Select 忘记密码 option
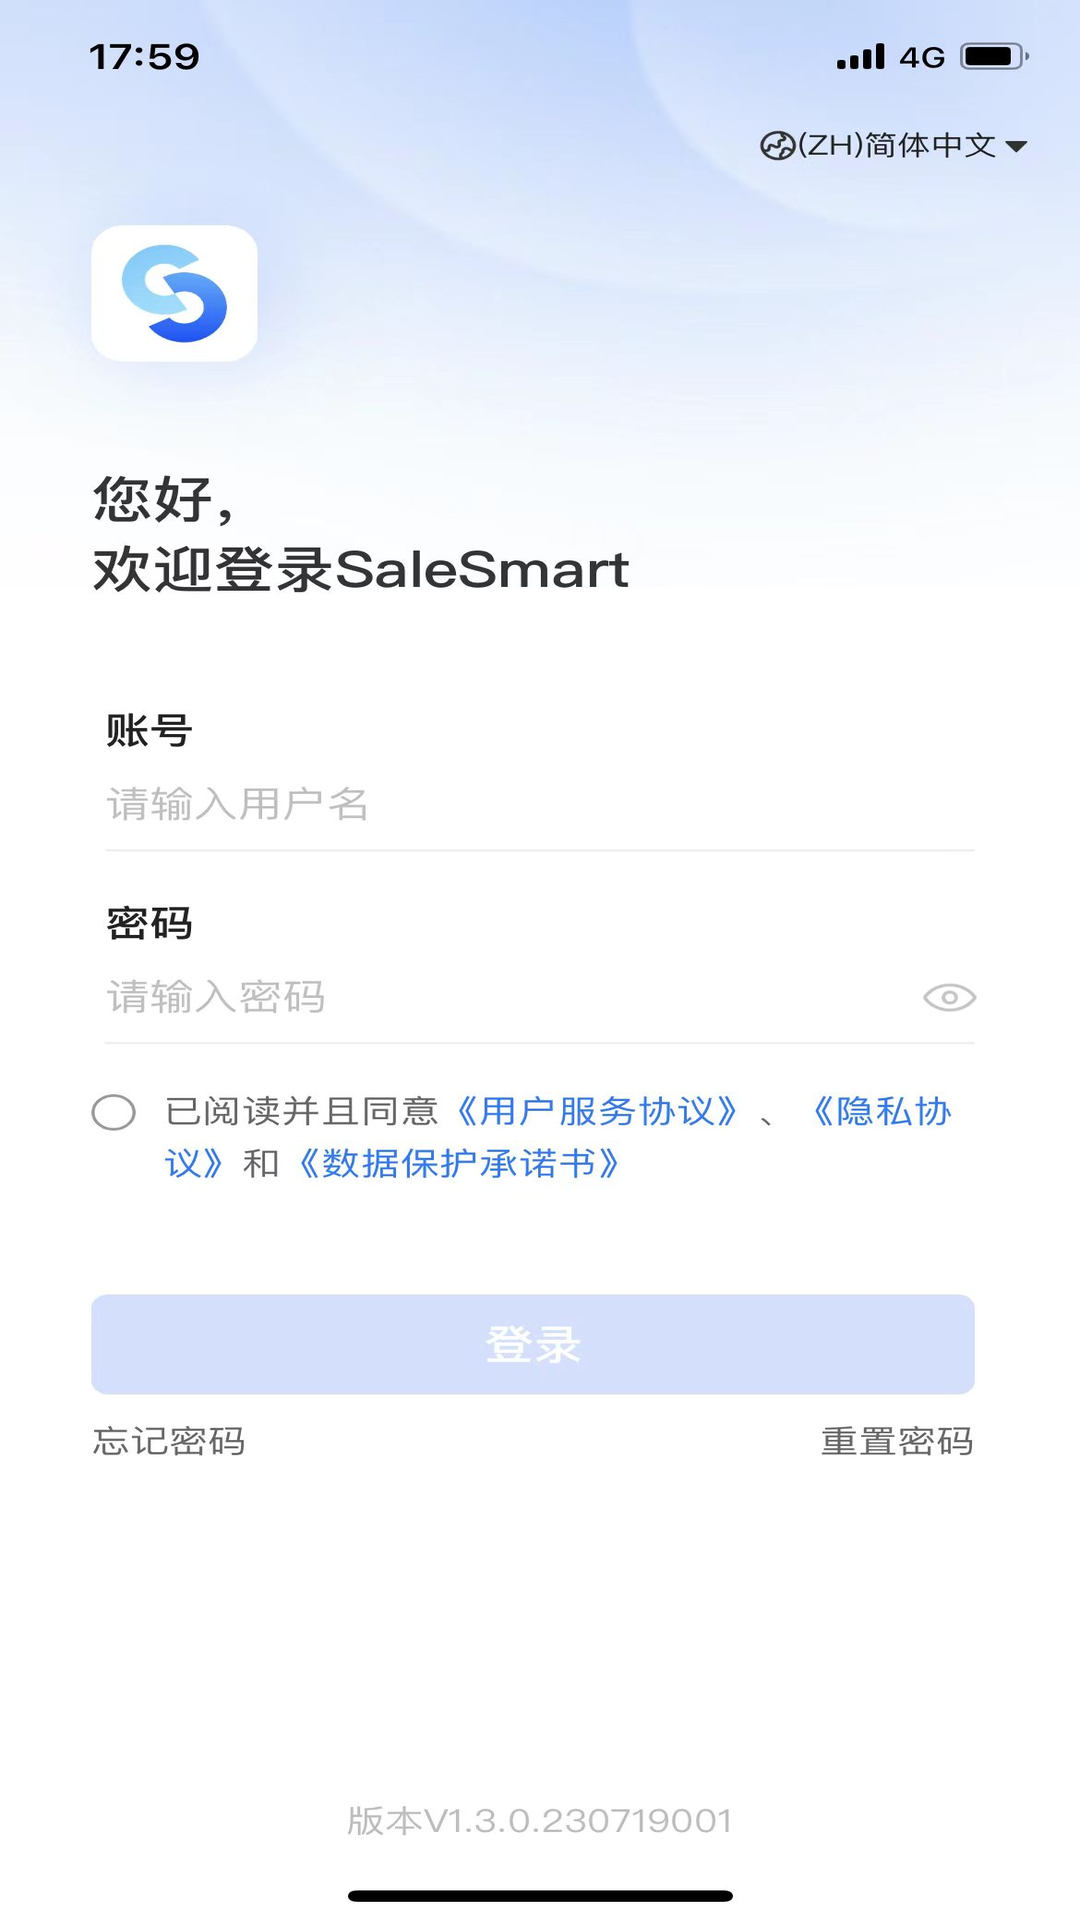The width and height of the screenshot is (1080, 1920). point(169,1441)
